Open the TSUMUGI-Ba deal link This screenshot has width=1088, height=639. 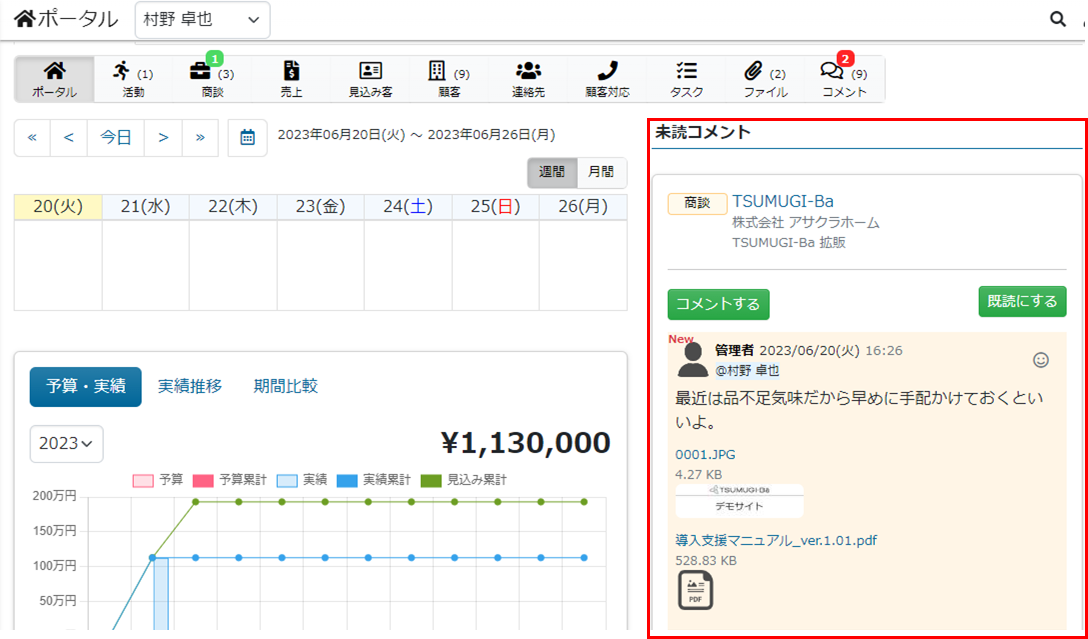coord(783,201)
